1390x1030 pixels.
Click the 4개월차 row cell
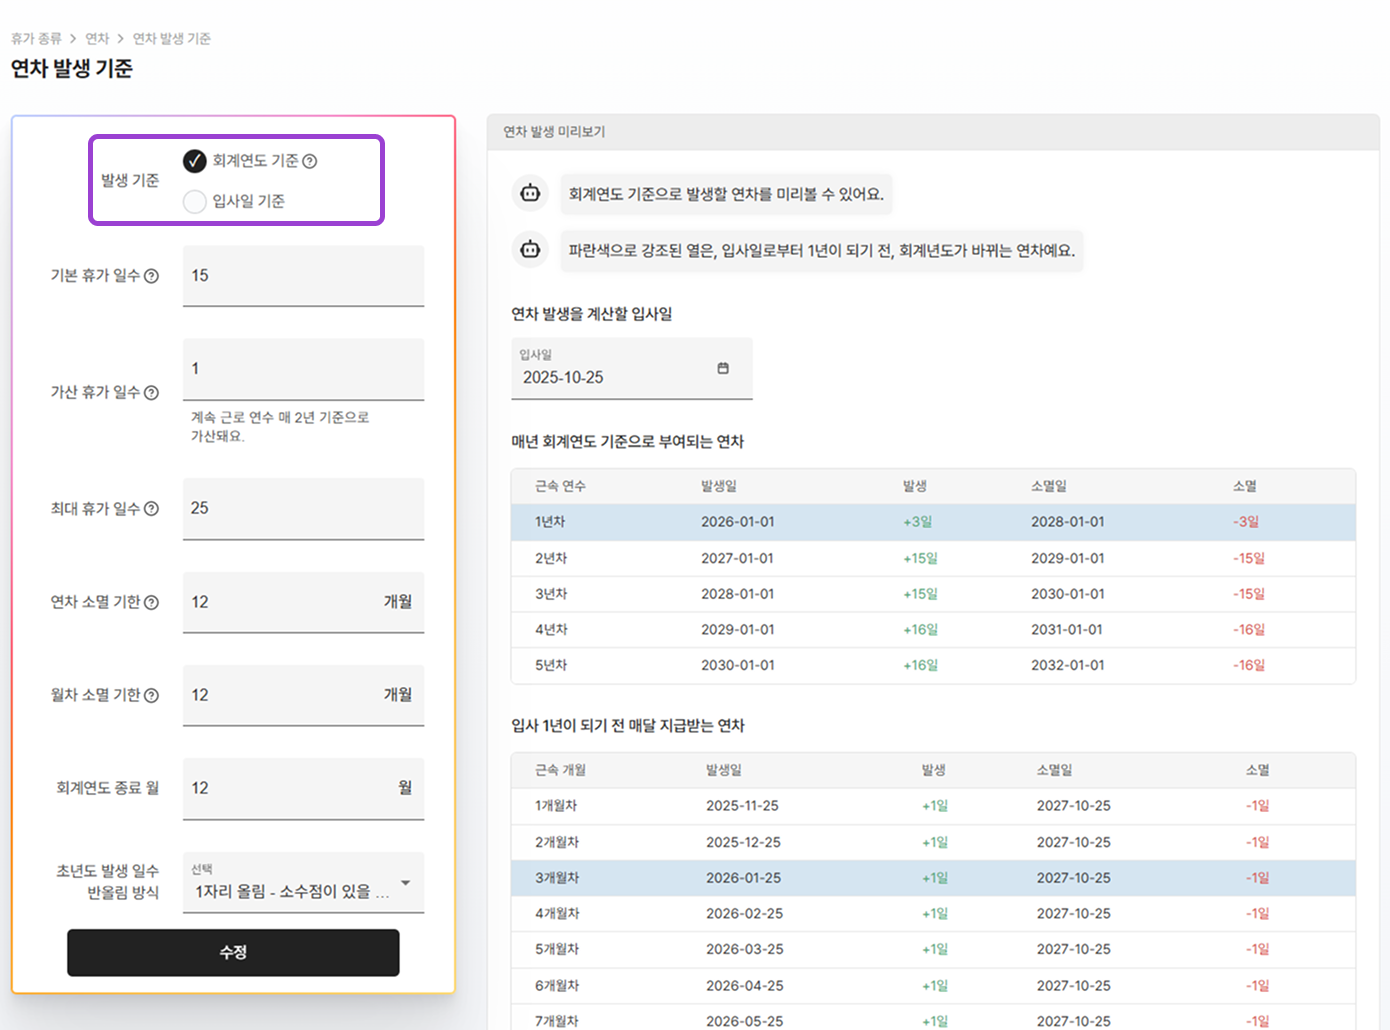[x=557, y=914]
